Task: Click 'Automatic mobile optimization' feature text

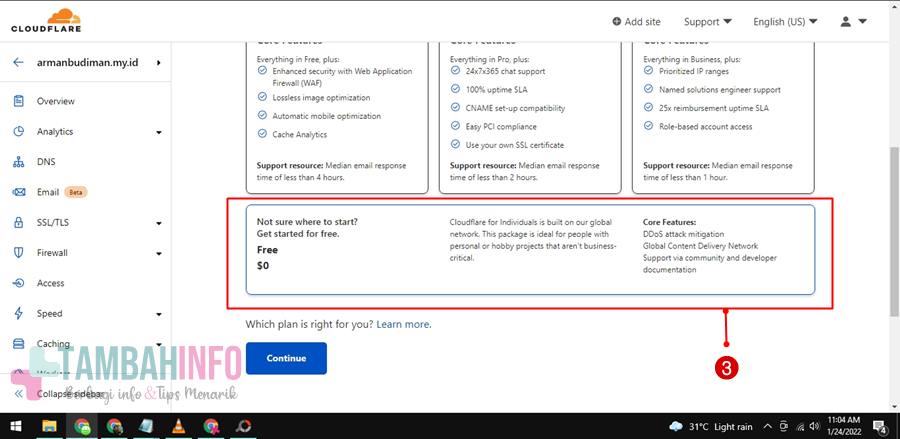Action: 327,116
